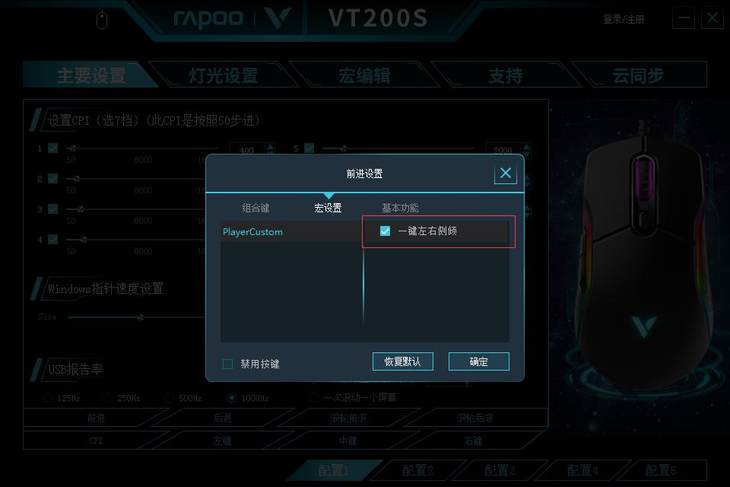Open the 宏编辑 main tab
The image size is (730, 487).
(x=364, y=75)
